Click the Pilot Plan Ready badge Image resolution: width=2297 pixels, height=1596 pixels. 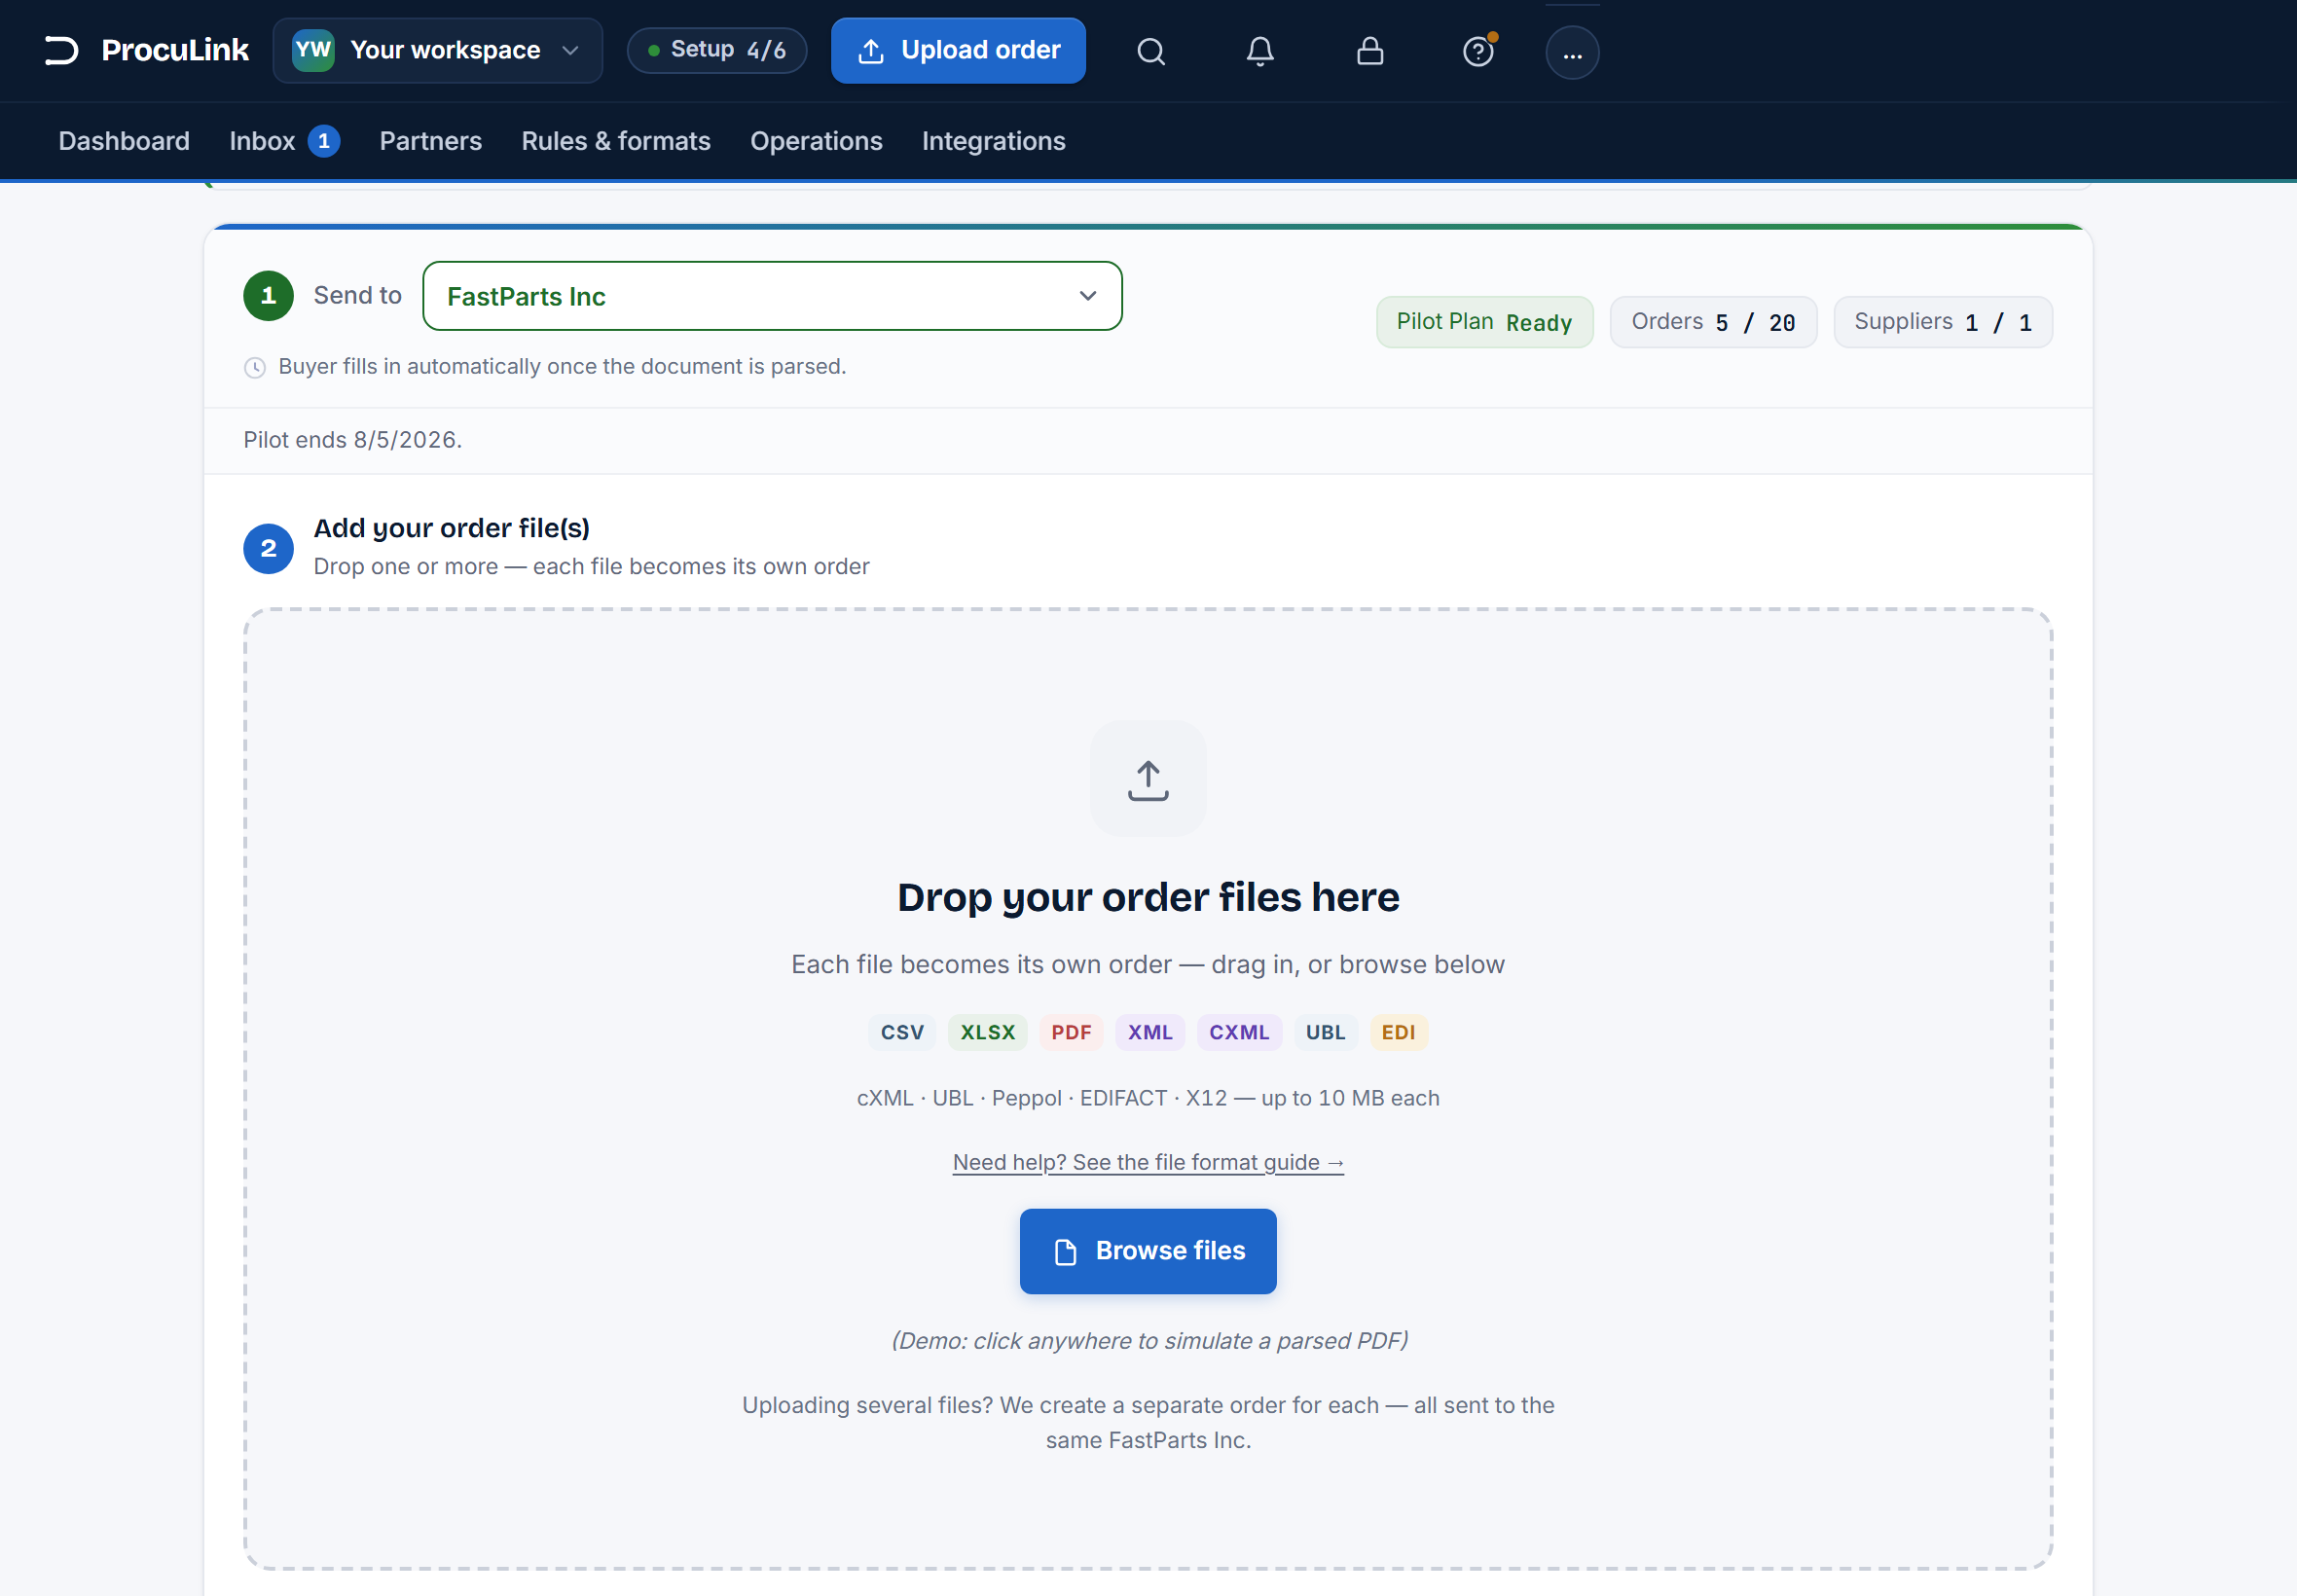pos(1485,322)
